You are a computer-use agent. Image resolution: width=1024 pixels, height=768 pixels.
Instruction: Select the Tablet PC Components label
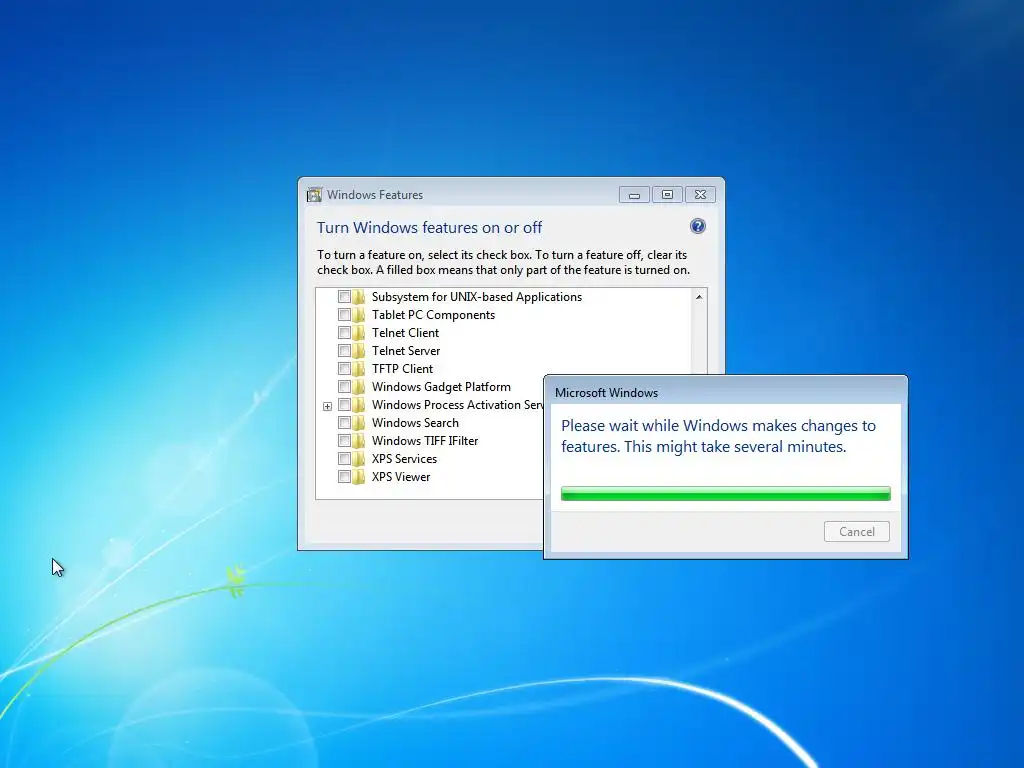point(434,315)
